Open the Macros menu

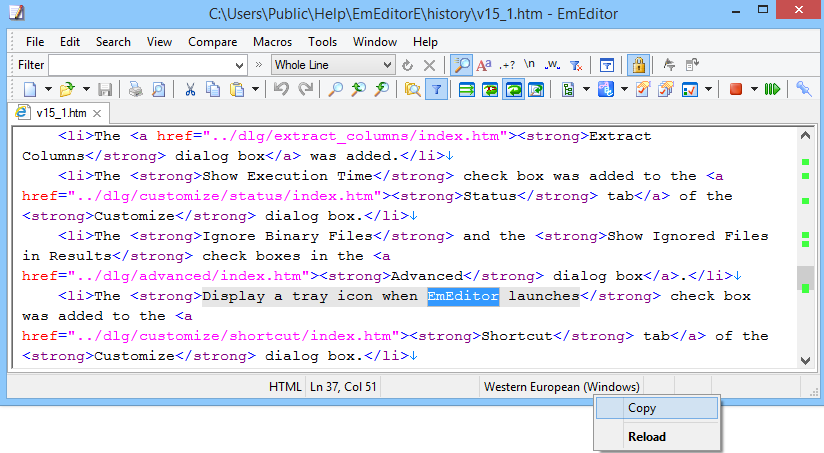[272, 42]
